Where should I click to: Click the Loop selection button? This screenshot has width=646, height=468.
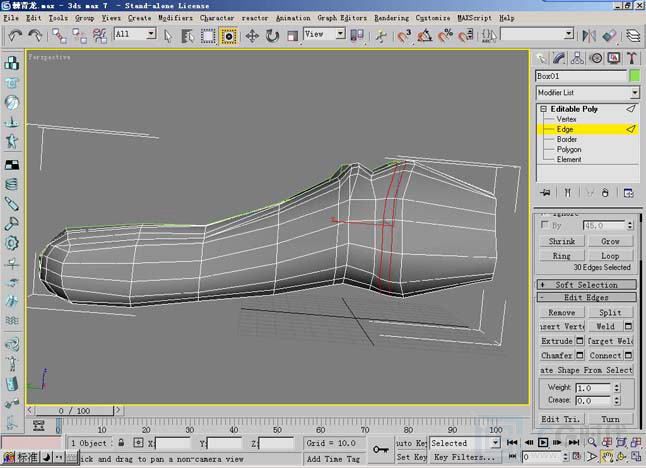[x=610, y=256]
